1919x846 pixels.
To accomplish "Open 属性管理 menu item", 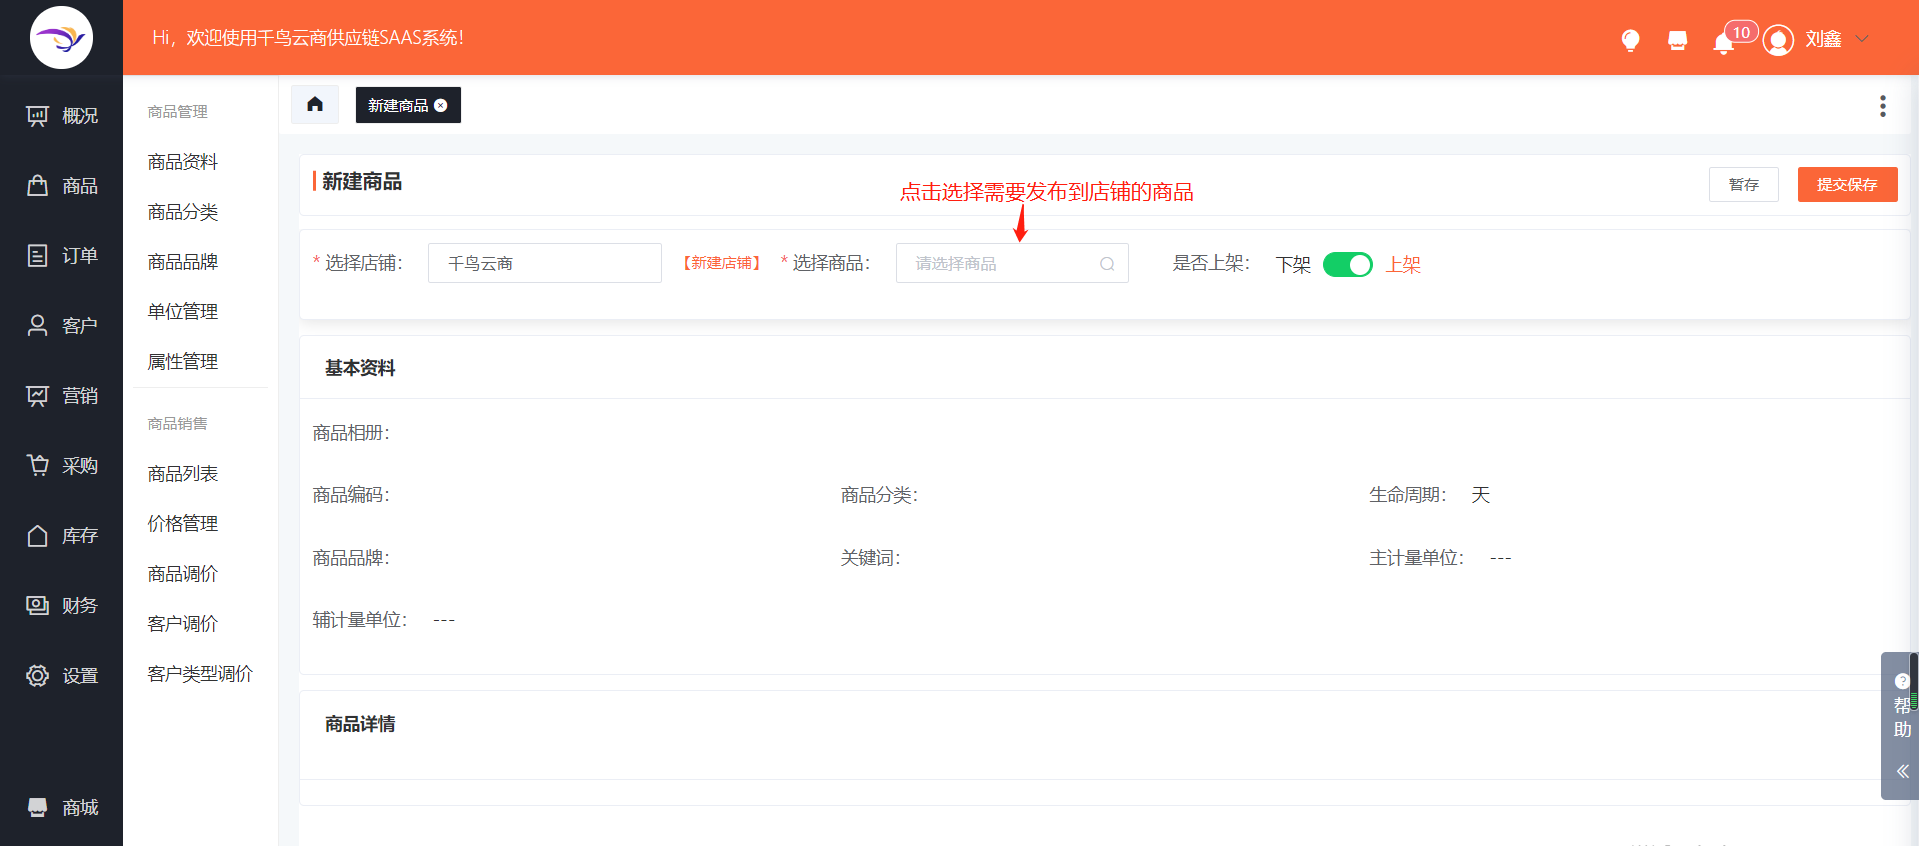I will (183, 362).
